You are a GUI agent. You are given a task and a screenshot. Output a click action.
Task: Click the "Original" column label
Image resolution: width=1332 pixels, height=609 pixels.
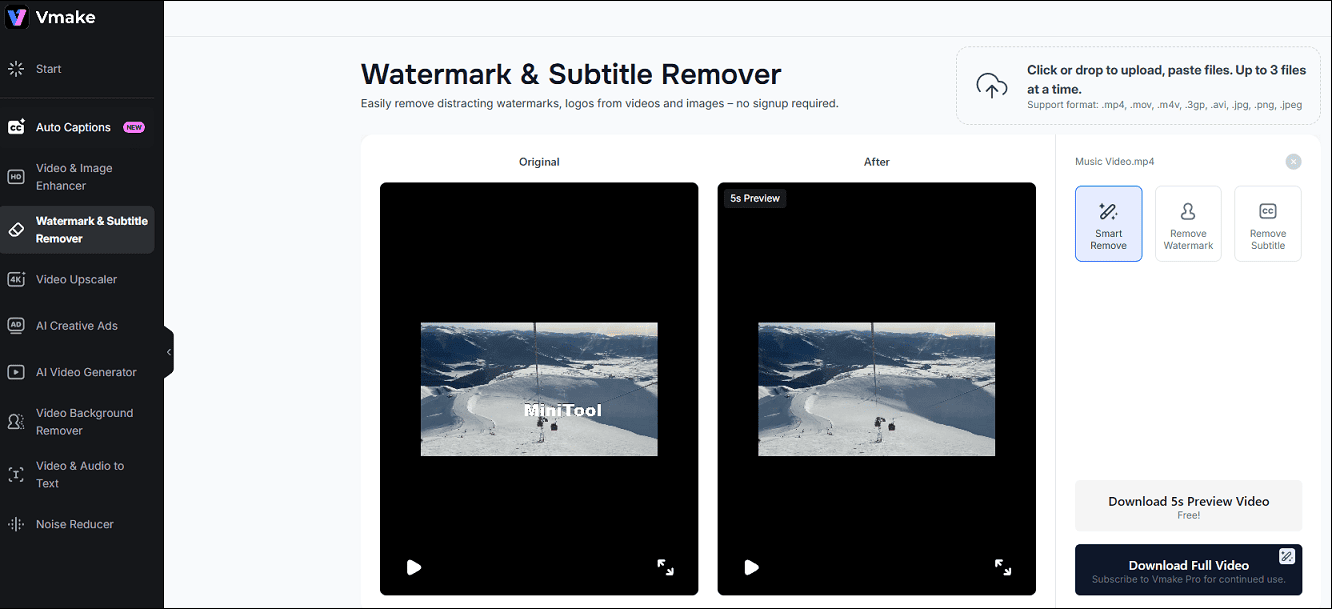tap(539, 162)
